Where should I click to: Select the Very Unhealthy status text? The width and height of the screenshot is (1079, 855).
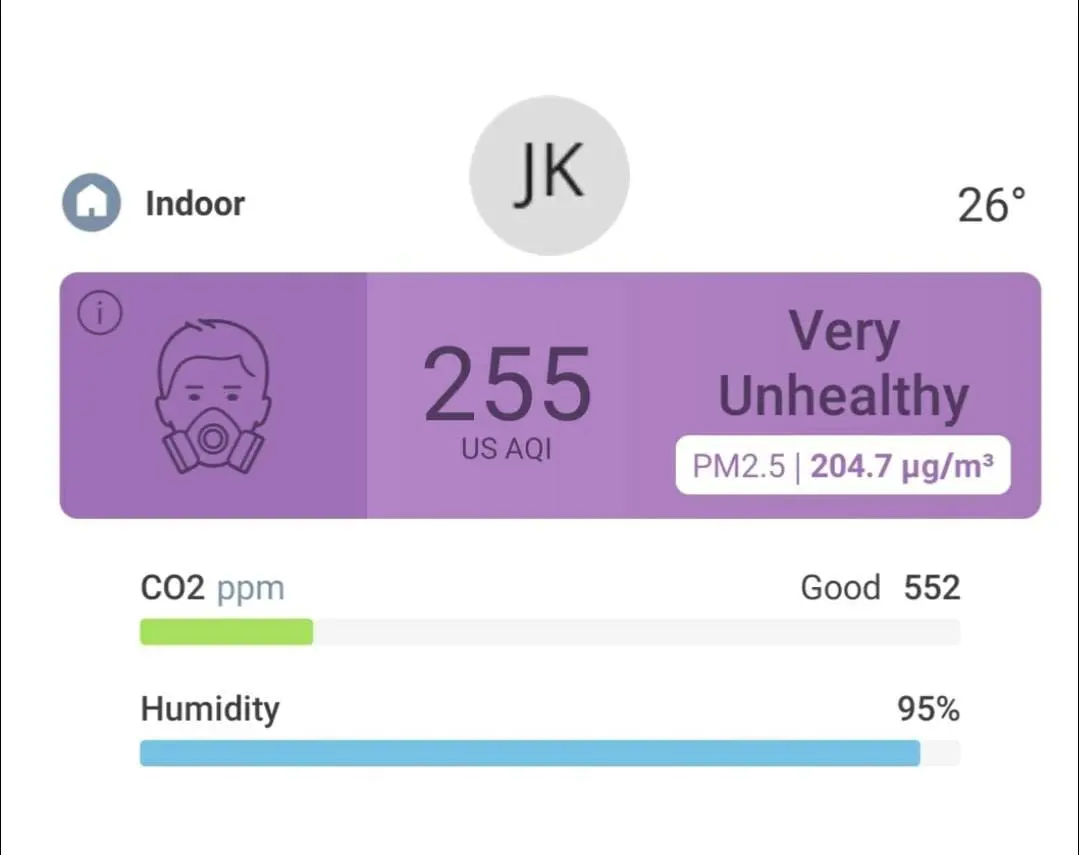pos(844,364)
